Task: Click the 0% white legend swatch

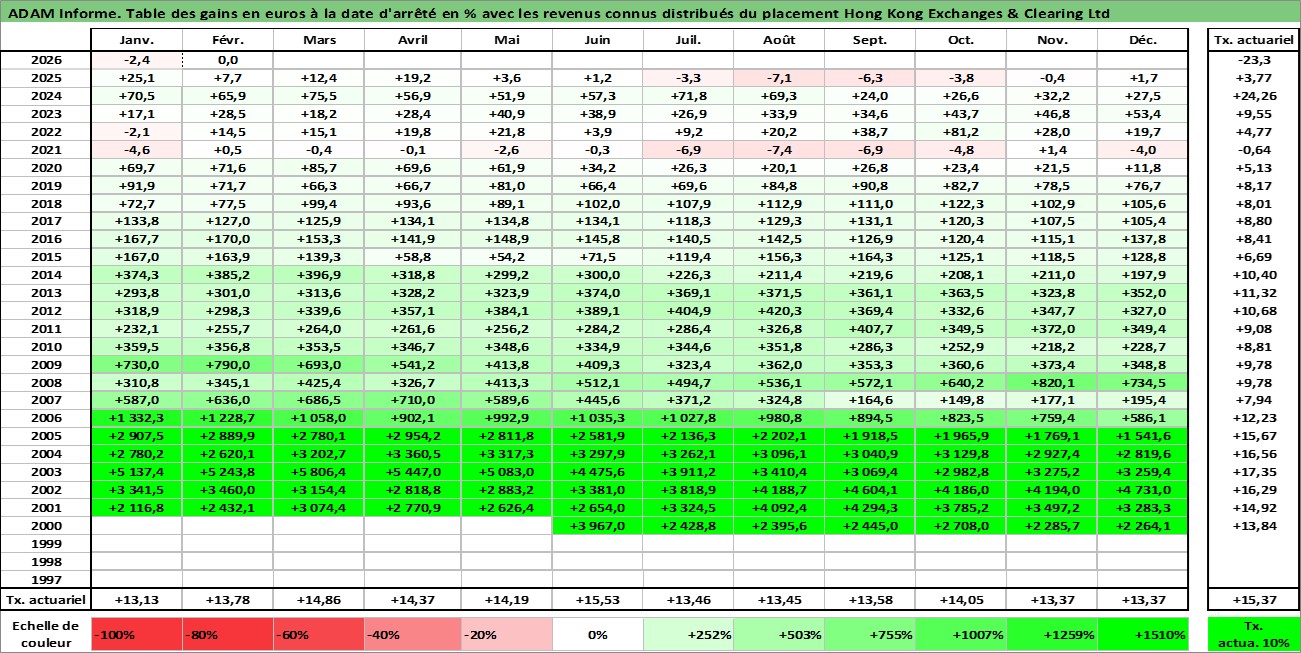Action: [x=597, y=634]
